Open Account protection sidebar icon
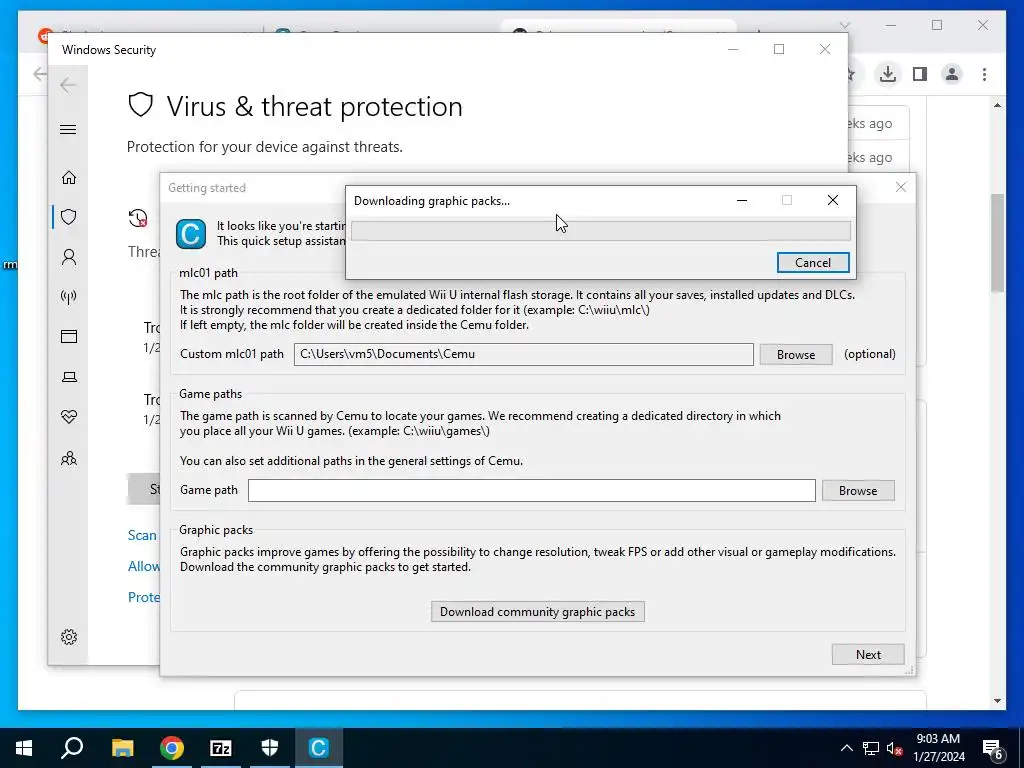This screenshot has height=768, width=1024. point(69,257)
